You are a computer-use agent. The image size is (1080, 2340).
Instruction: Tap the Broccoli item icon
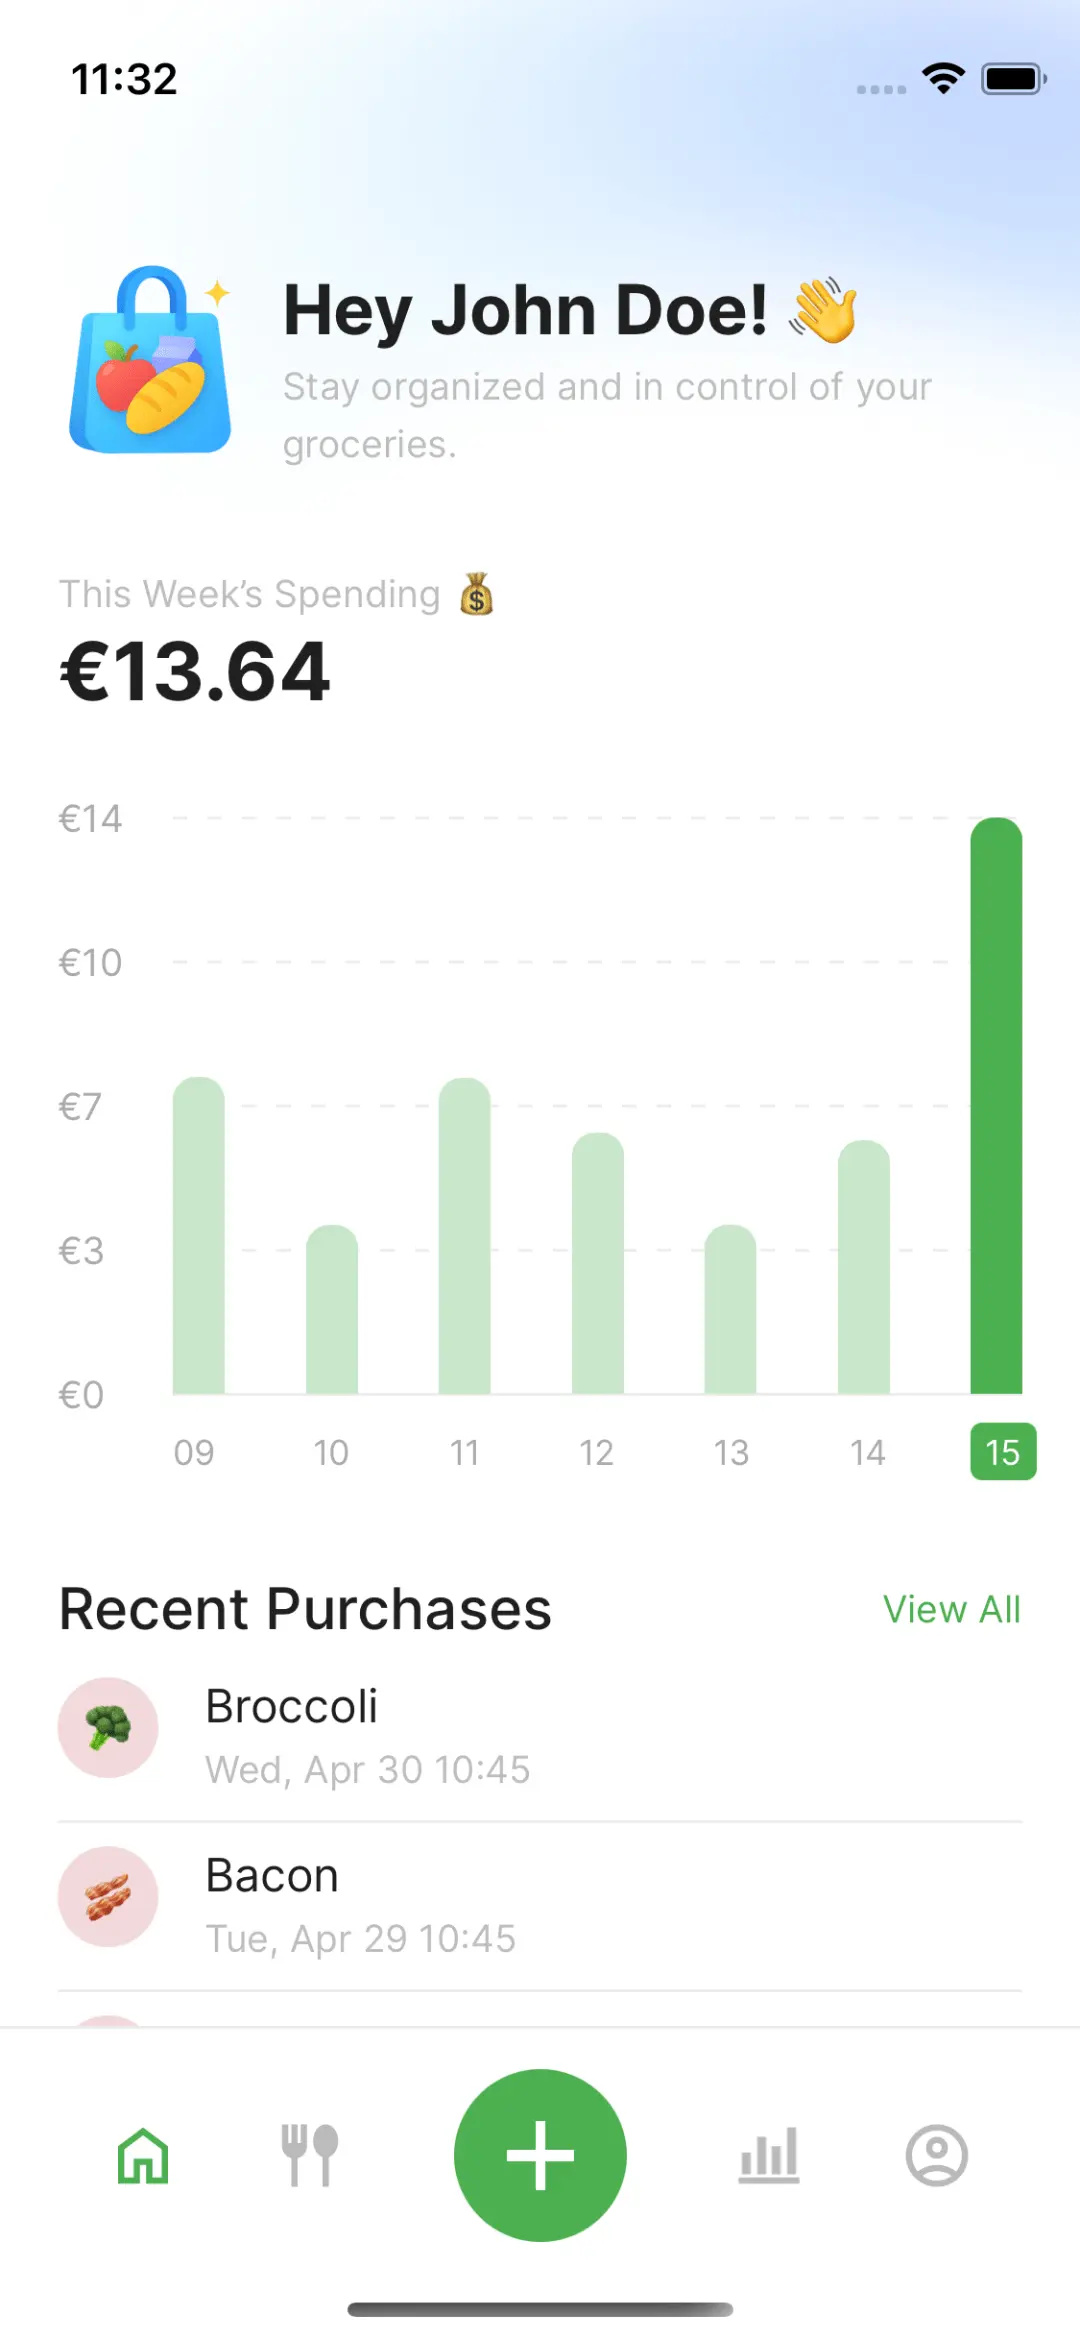coord(108,1727)
